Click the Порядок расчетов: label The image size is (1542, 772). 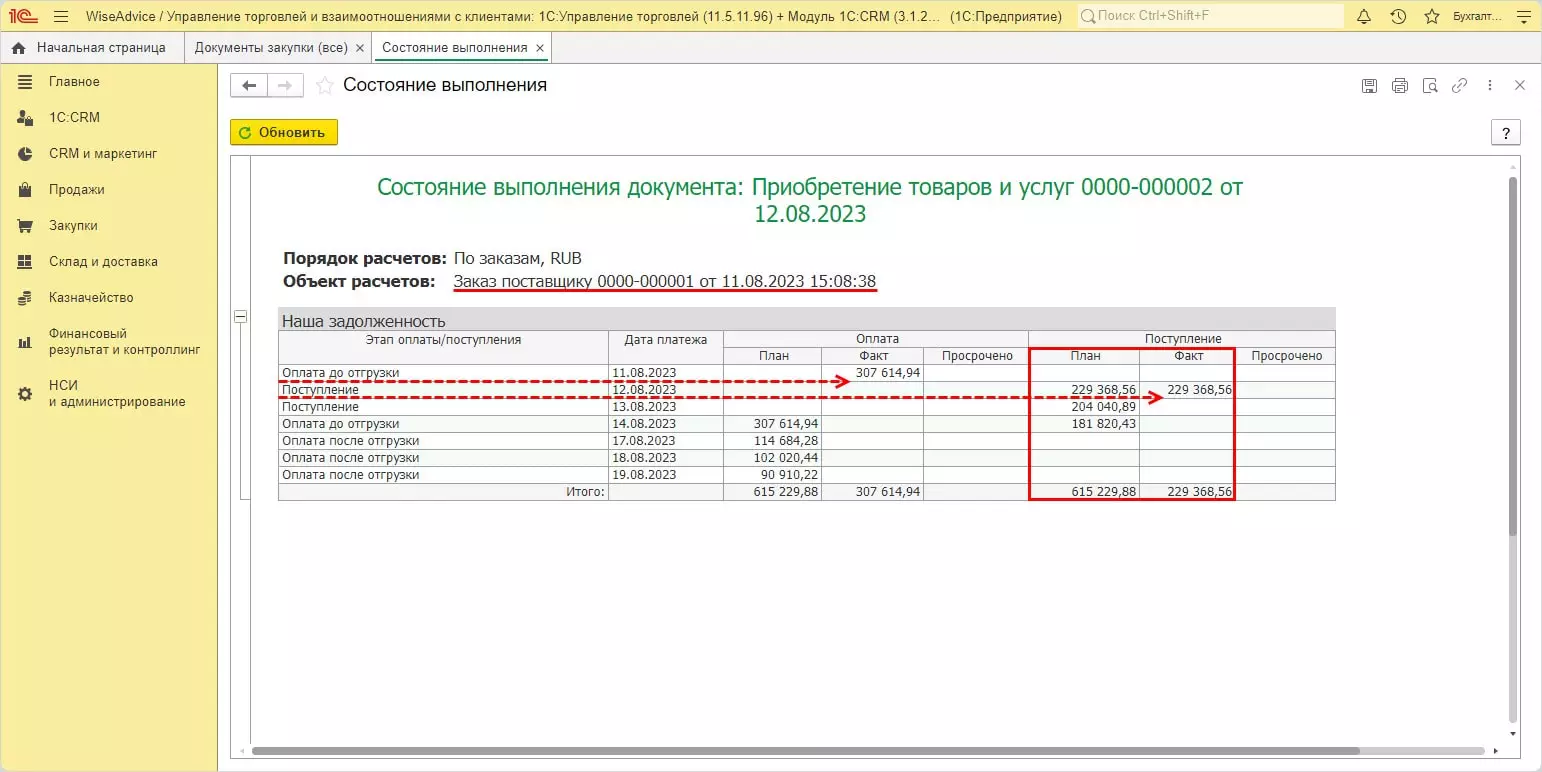point(365,258)
